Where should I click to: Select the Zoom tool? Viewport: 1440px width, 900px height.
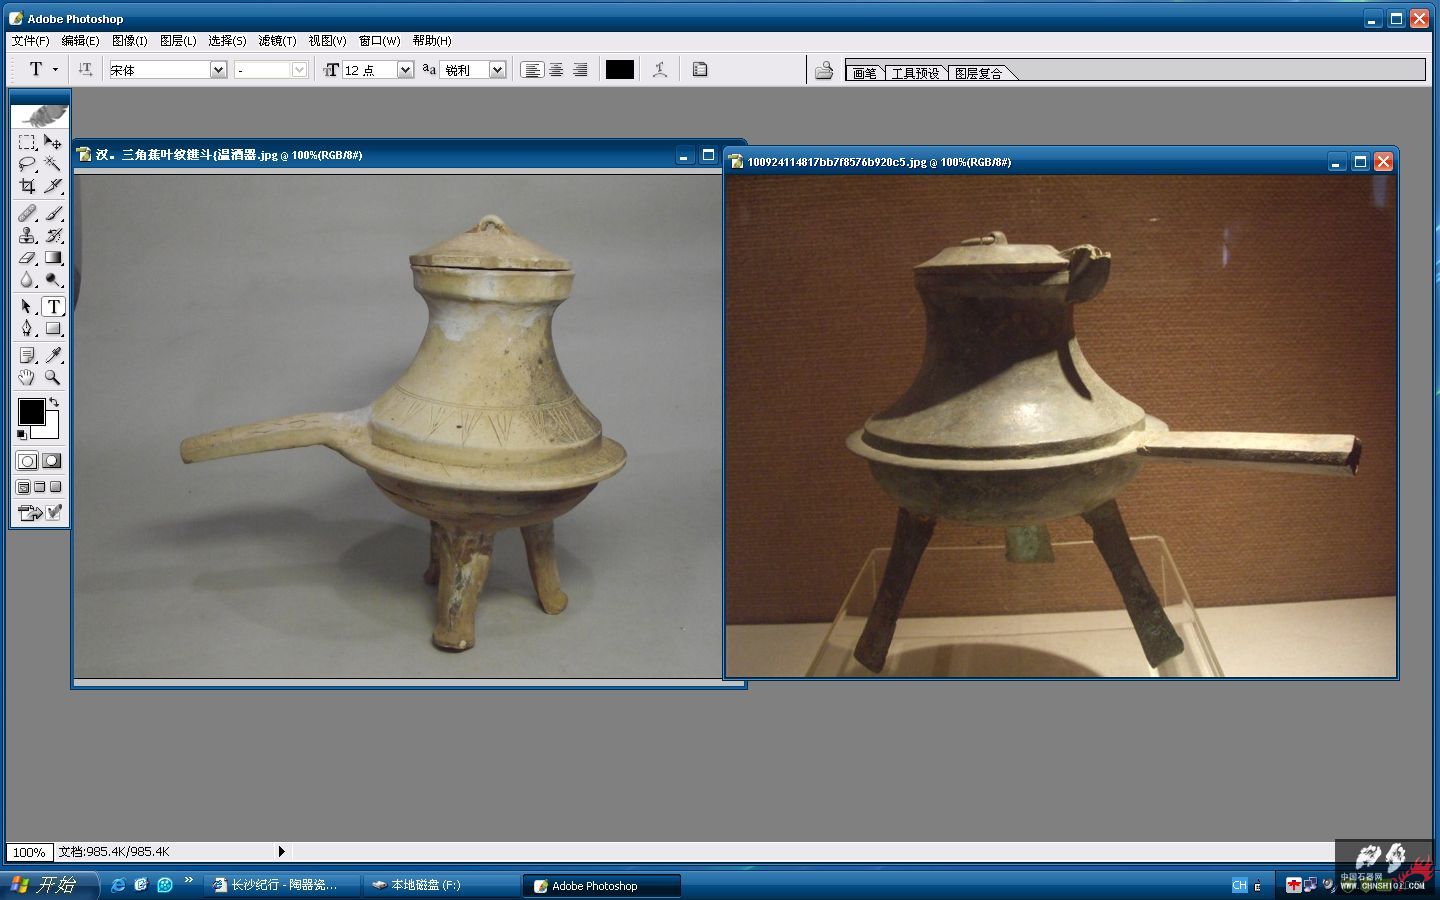53,377
